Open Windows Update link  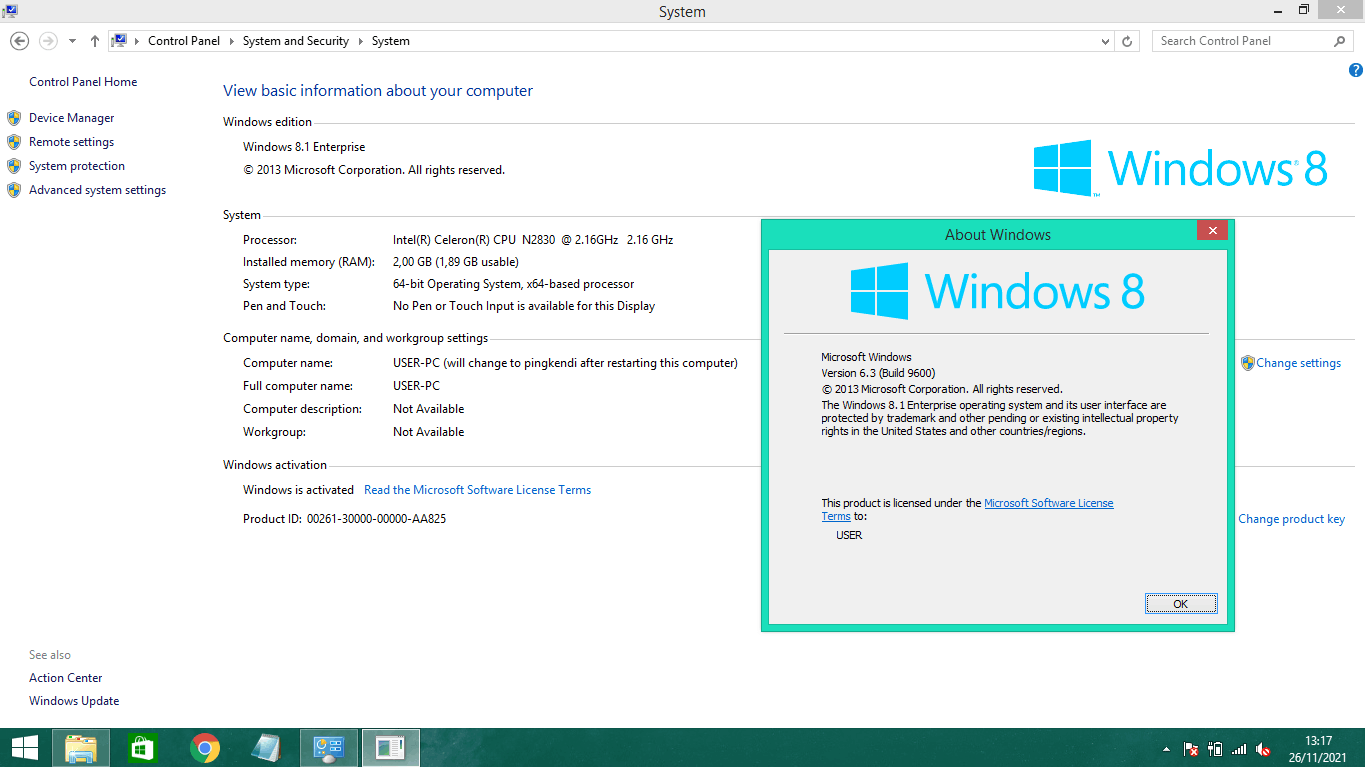coord(74,701)
